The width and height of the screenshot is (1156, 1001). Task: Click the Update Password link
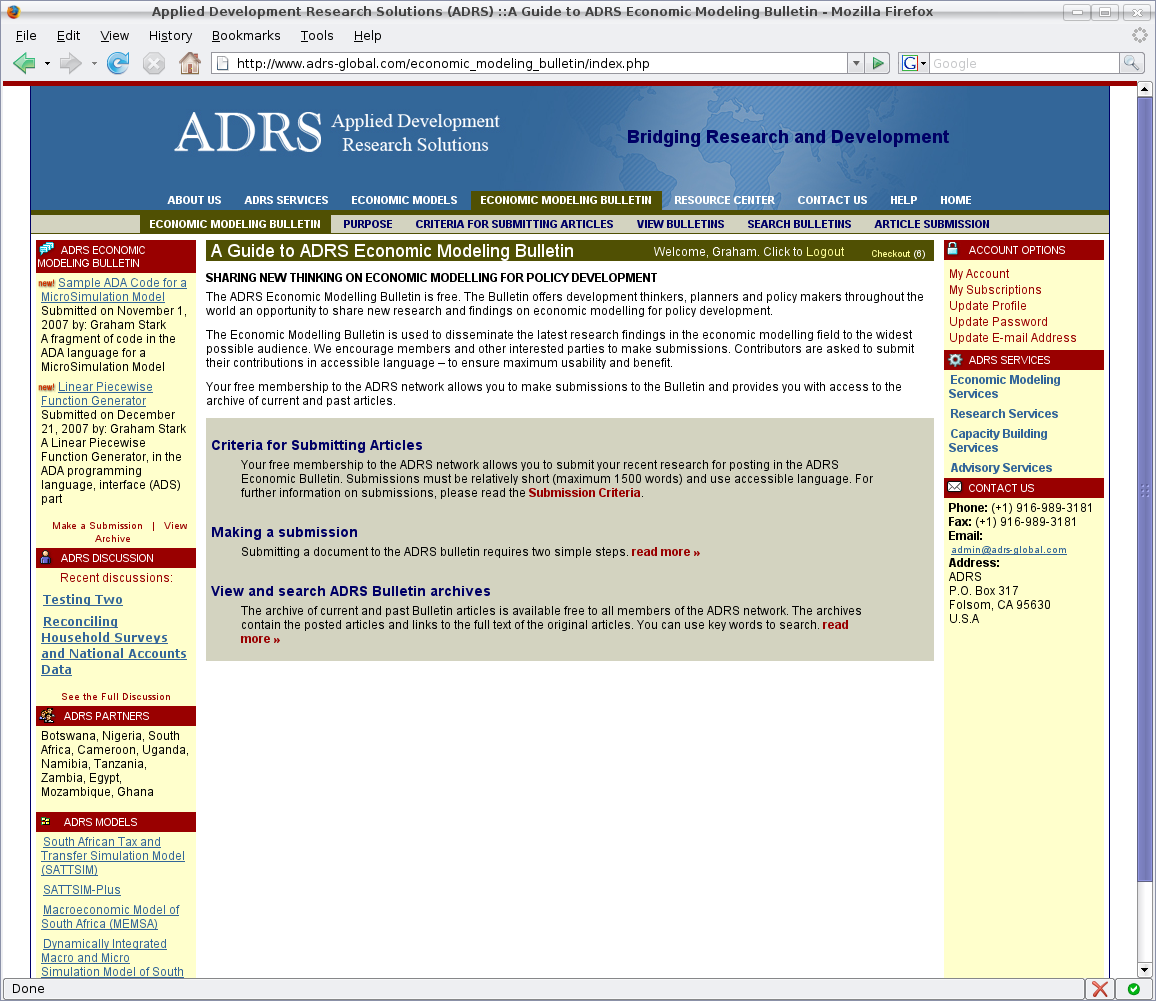coord(998,322)
